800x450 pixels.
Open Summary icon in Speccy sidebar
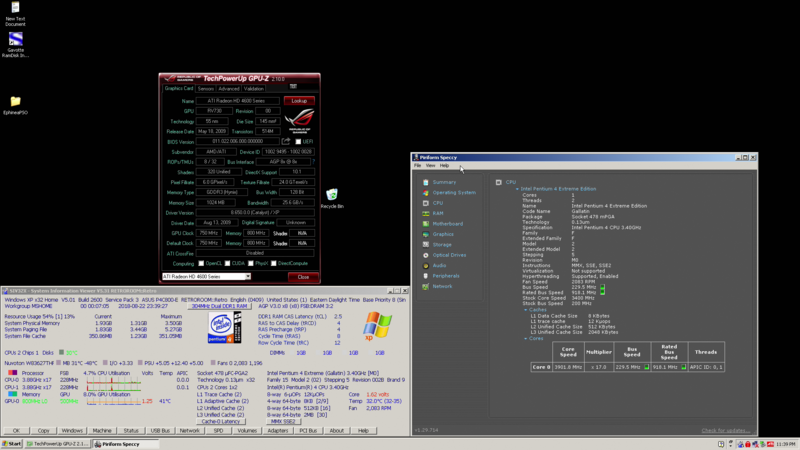426,182
